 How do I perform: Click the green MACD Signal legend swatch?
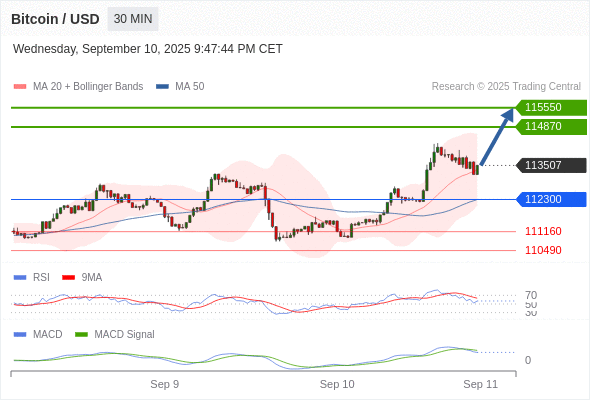tap(81, 335)
